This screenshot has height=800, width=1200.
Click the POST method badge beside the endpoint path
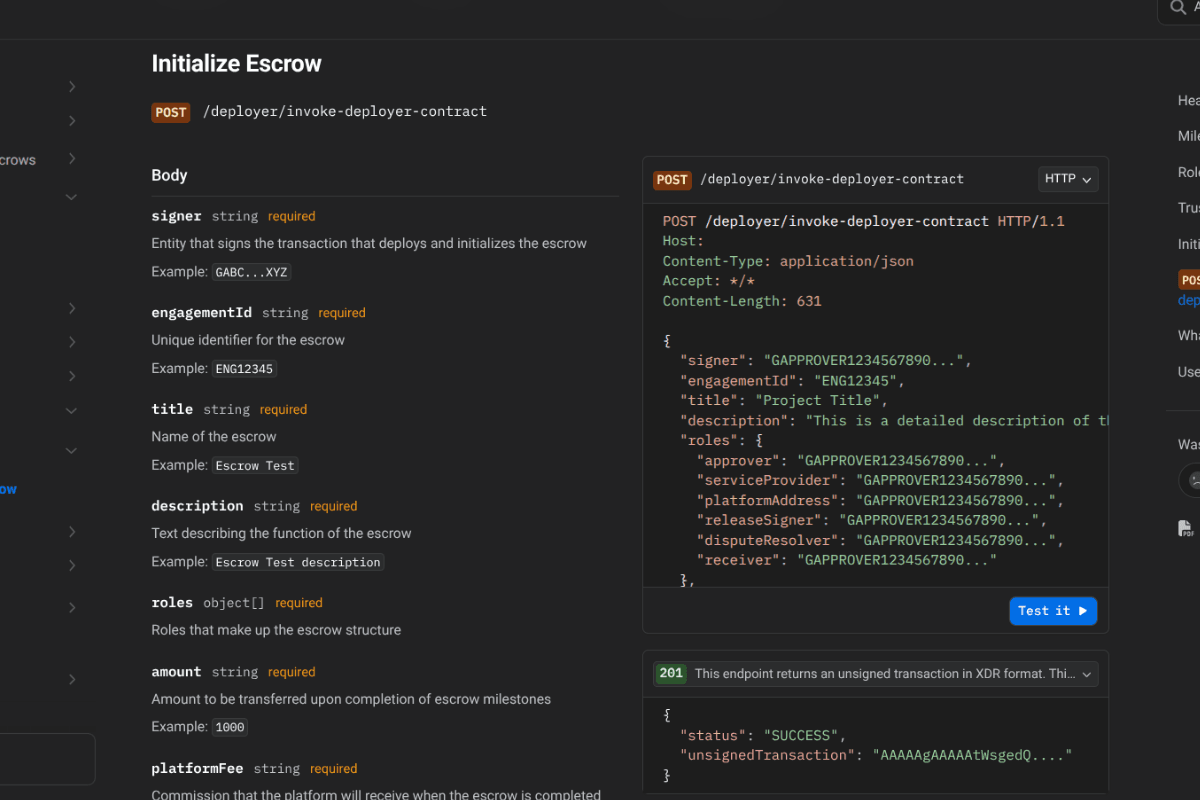pyautogui.click(x=170, y=112)
